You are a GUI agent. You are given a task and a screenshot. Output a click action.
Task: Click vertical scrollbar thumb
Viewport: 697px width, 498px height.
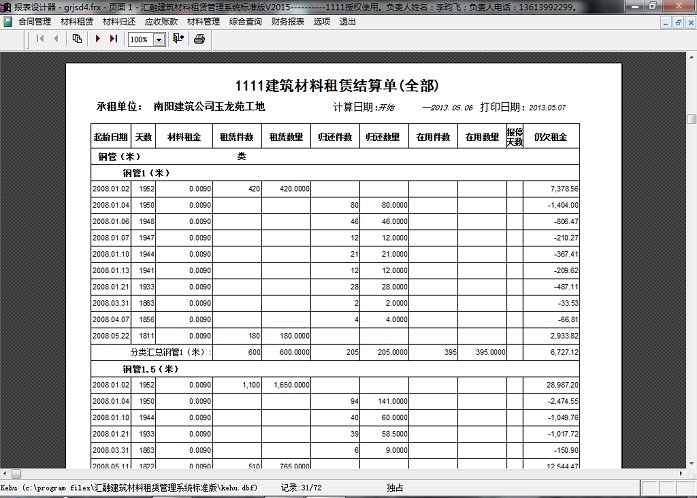tap(692, 119)
